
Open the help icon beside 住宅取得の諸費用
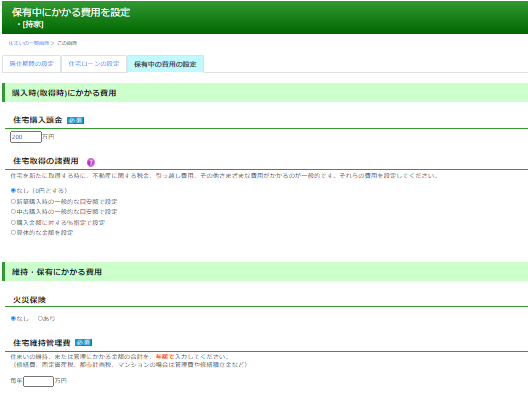[x=91, y=162]
